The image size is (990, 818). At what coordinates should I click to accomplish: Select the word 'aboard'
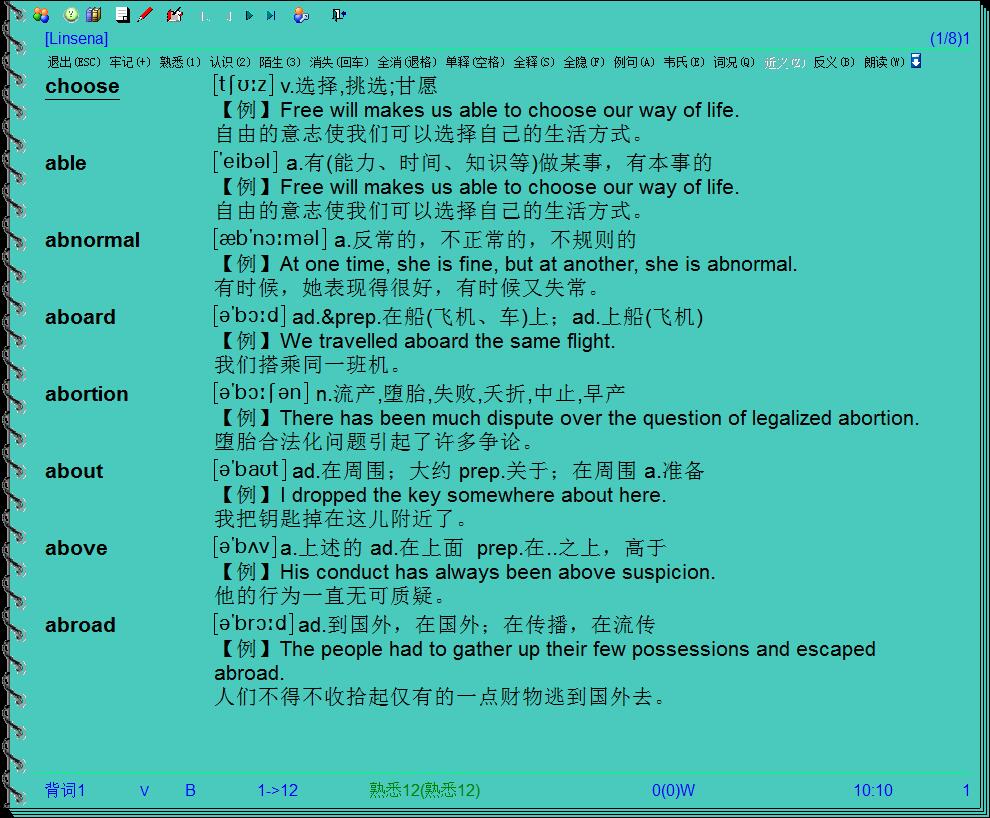pyautogui.click(x=80, y=317)
